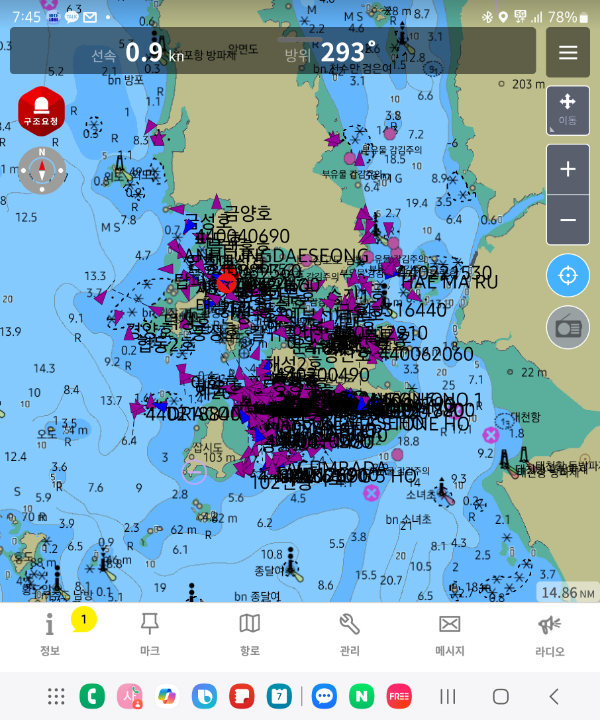The image size is (600, 720).
Task: Tap the Android recent apps button
Action: tap(448, 696)
